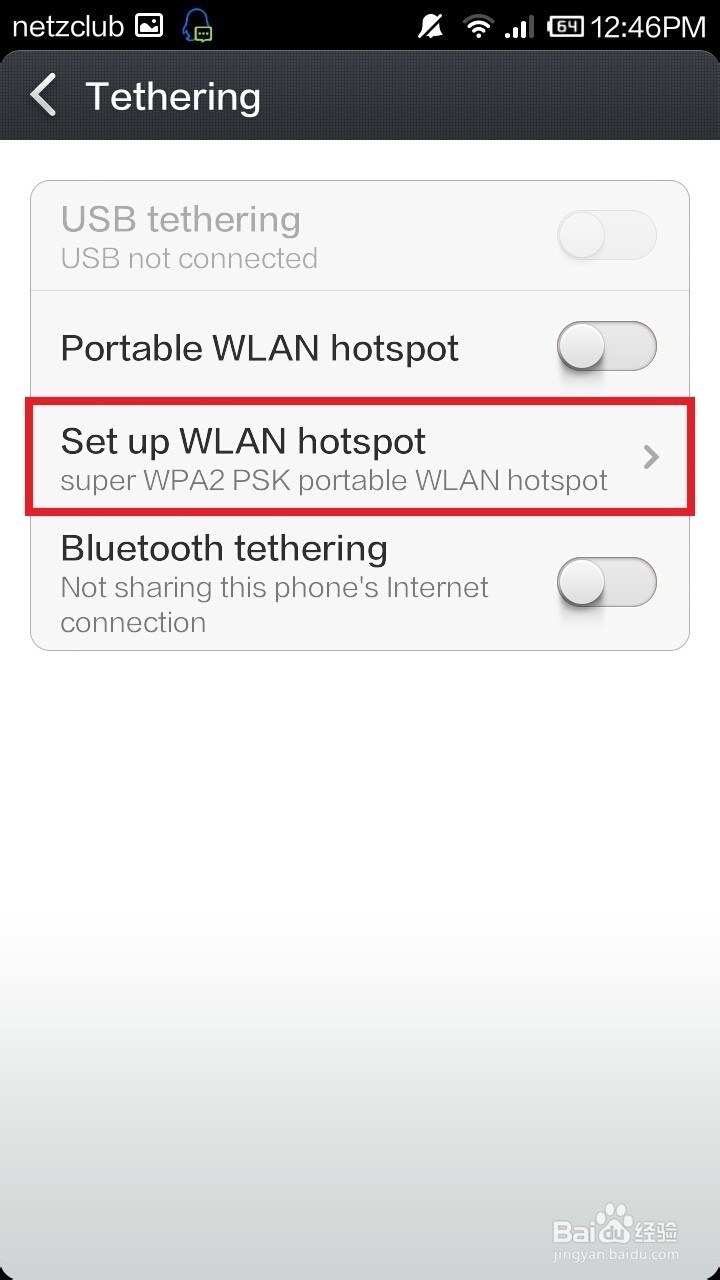Tap the Tethering page title

coord(173,96)
